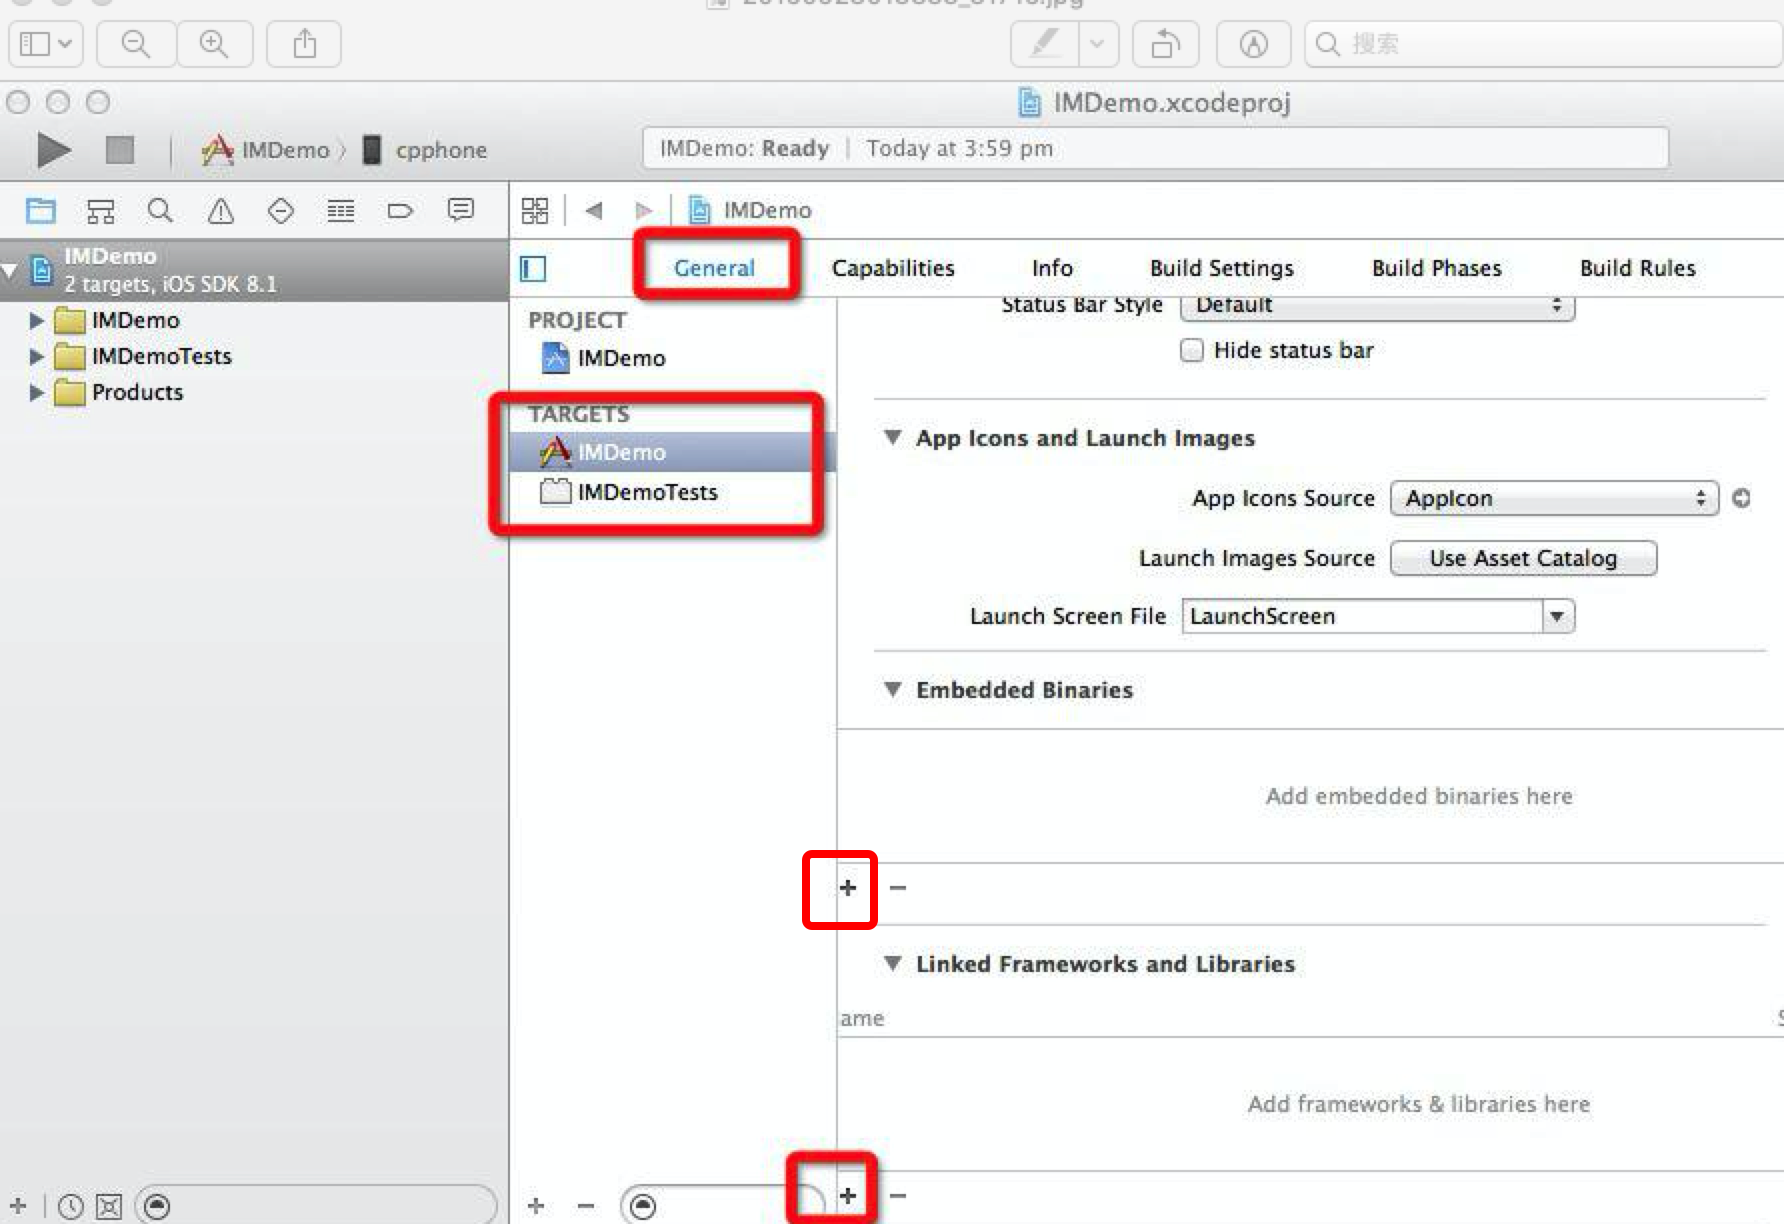Open the Test navigator diamond icon
The image size is (1784, 1224).
point(281,210)
